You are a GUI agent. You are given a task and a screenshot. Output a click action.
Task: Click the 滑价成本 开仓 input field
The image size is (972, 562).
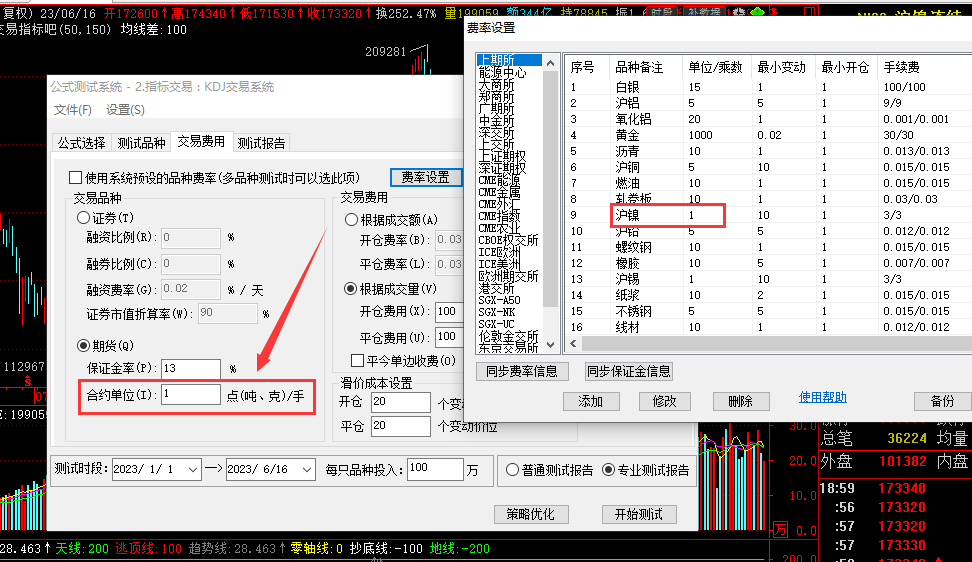point(400,402)
